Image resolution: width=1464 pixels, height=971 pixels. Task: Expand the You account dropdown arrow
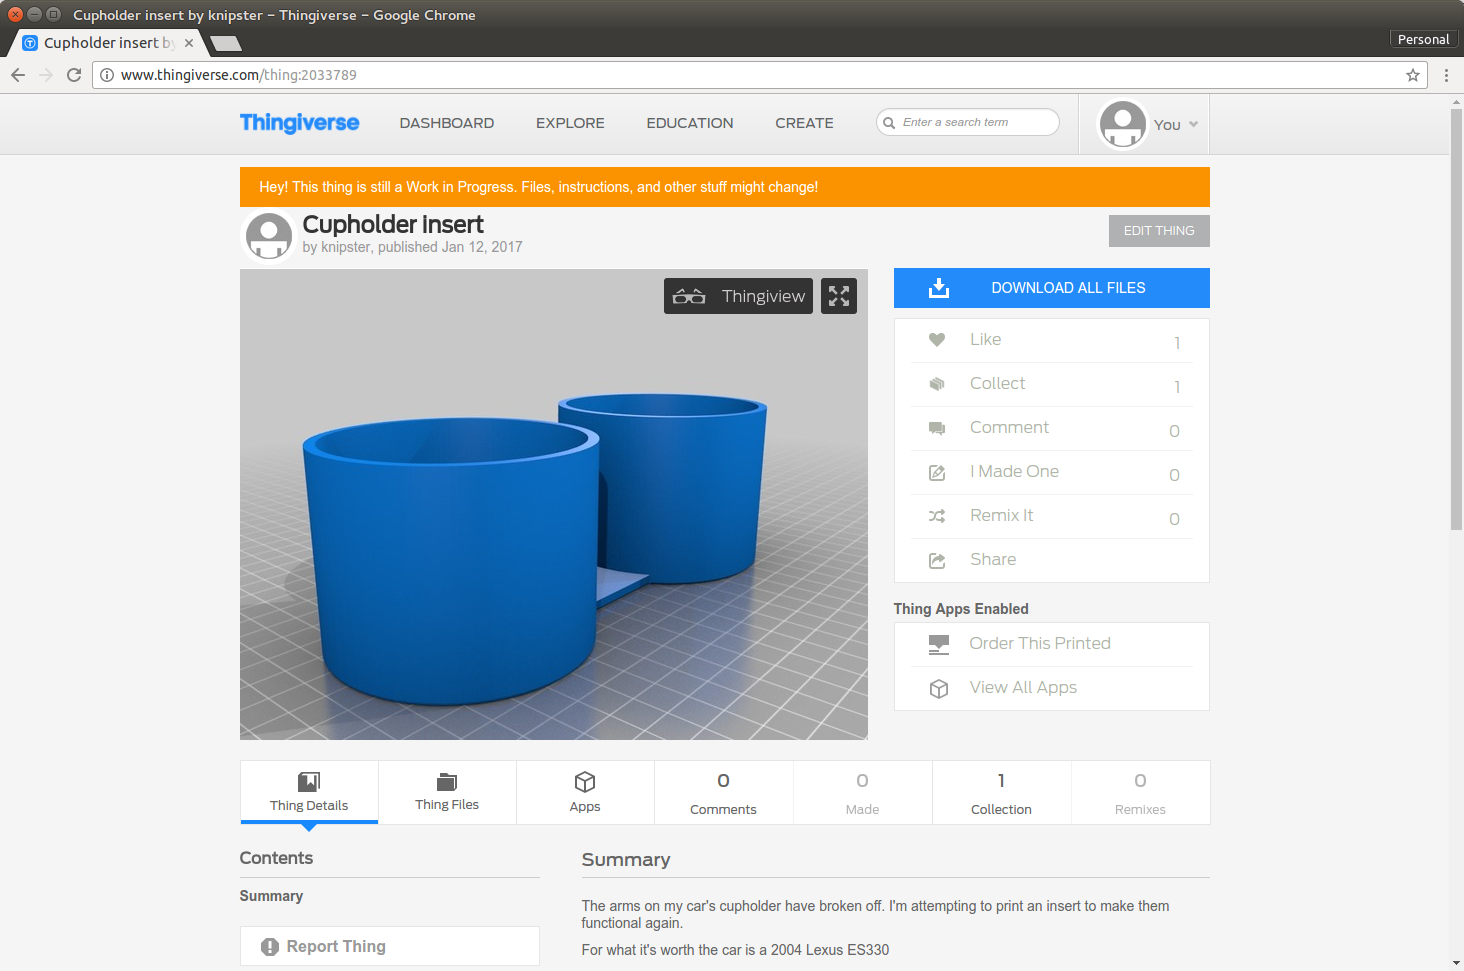1193,125
